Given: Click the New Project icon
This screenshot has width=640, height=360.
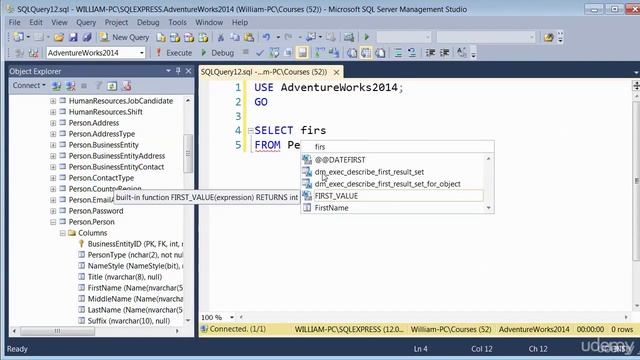Looking at the screenshot, I should pos(18,38).
